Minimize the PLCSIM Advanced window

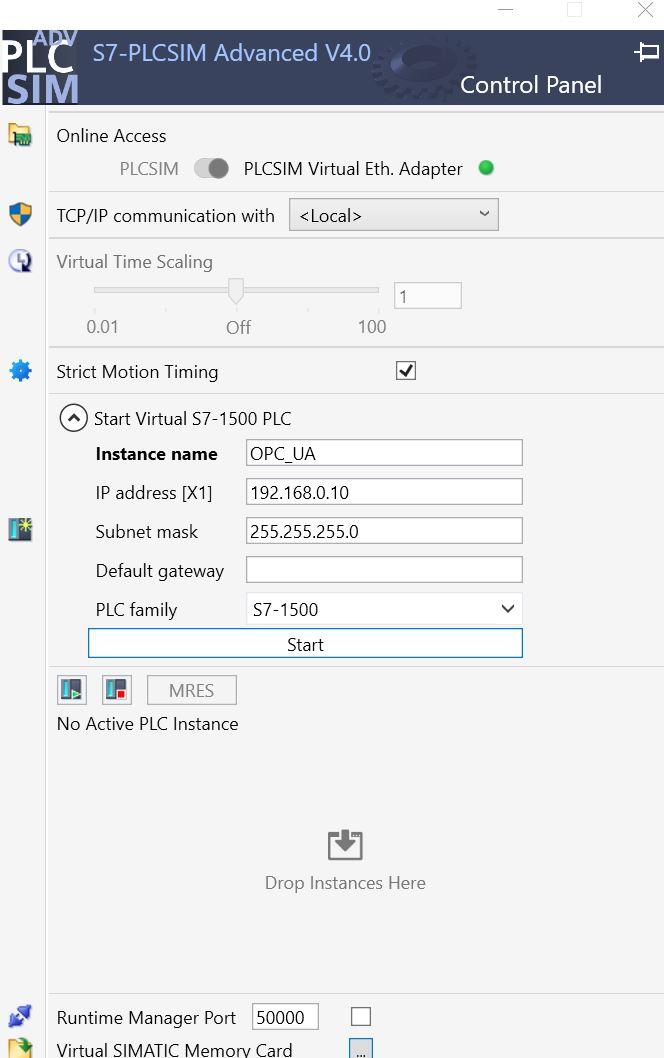click(505, 9)
